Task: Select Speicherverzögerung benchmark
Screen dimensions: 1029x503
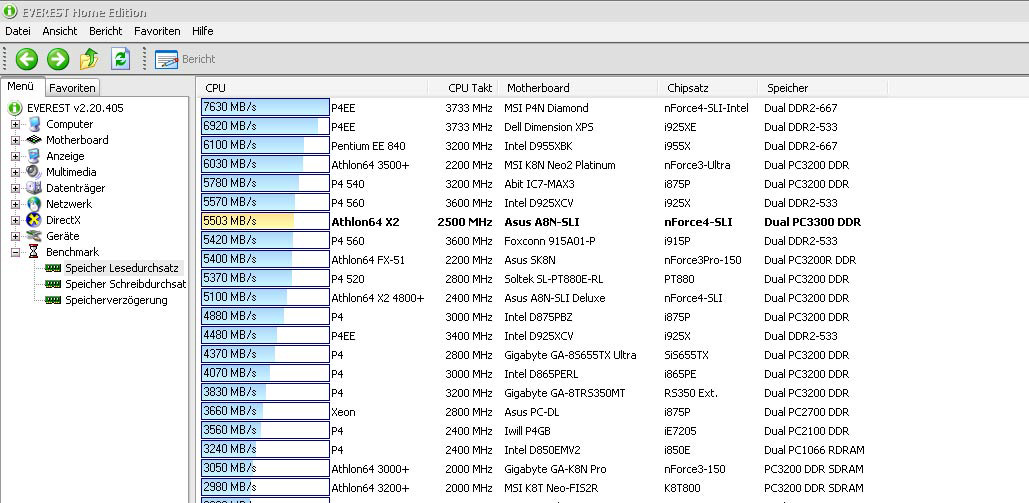Action: (x=116, y=300)
